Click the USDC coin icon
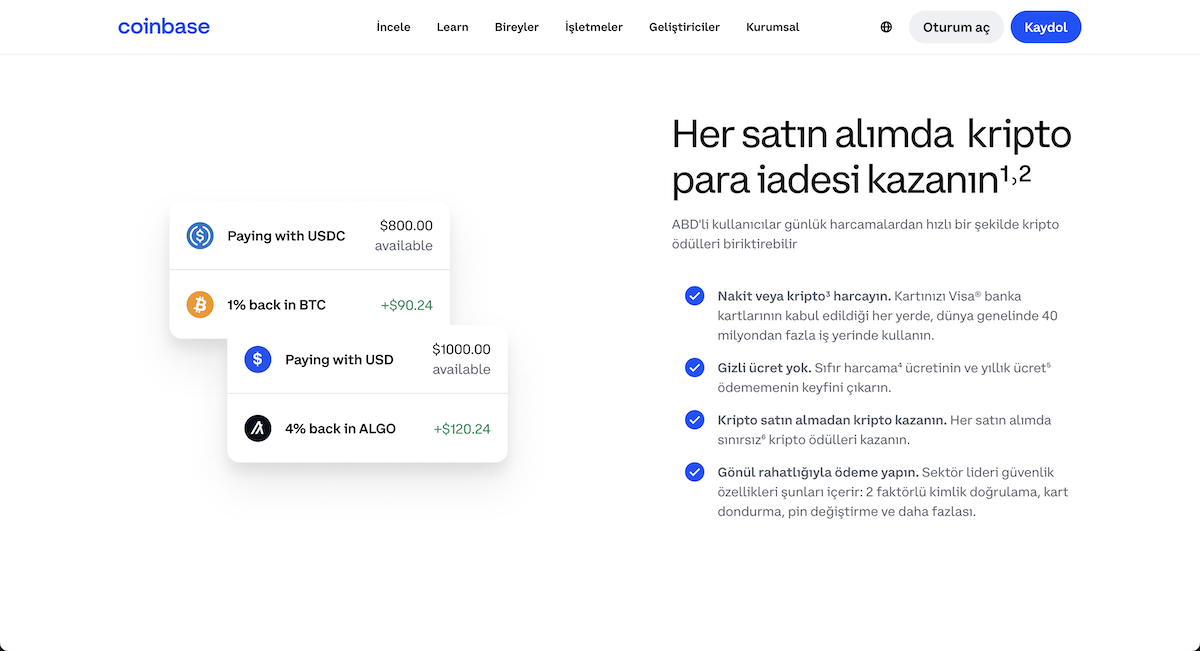 pyautogui.click(x=199, y=236)
